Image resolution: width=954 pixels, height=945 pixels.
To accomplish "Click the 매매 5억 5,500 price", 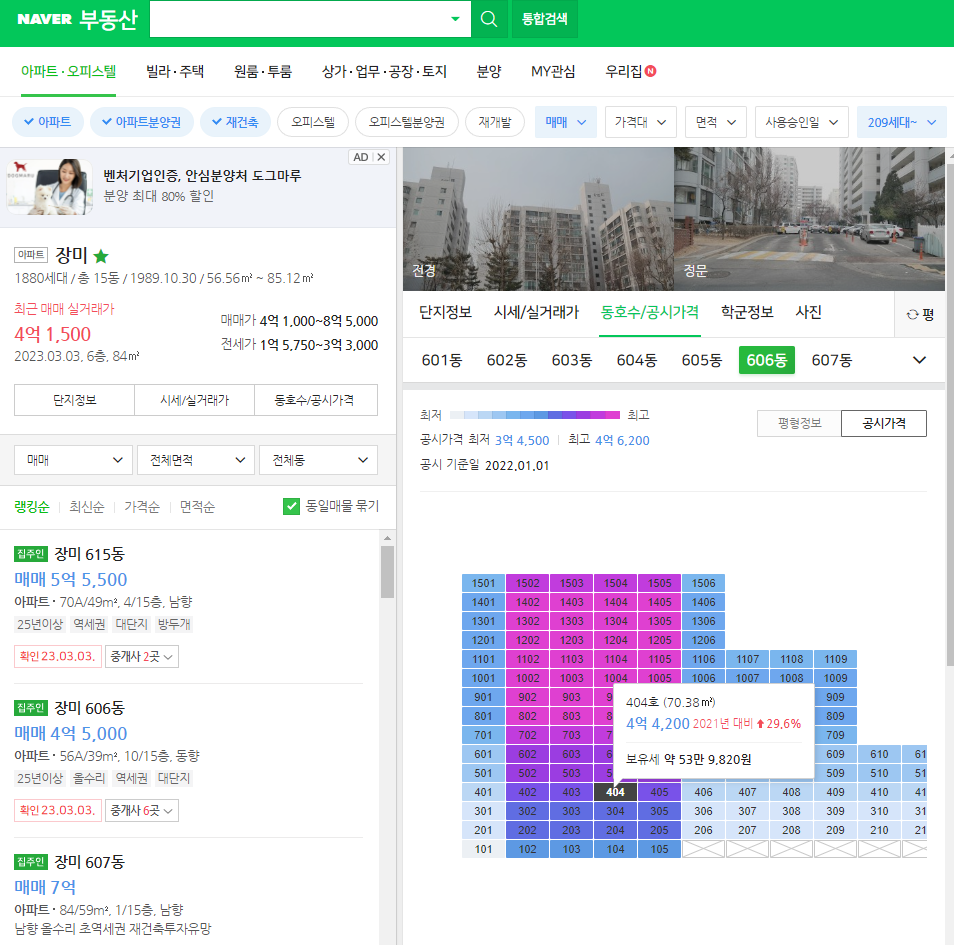I will coord(71,579).
